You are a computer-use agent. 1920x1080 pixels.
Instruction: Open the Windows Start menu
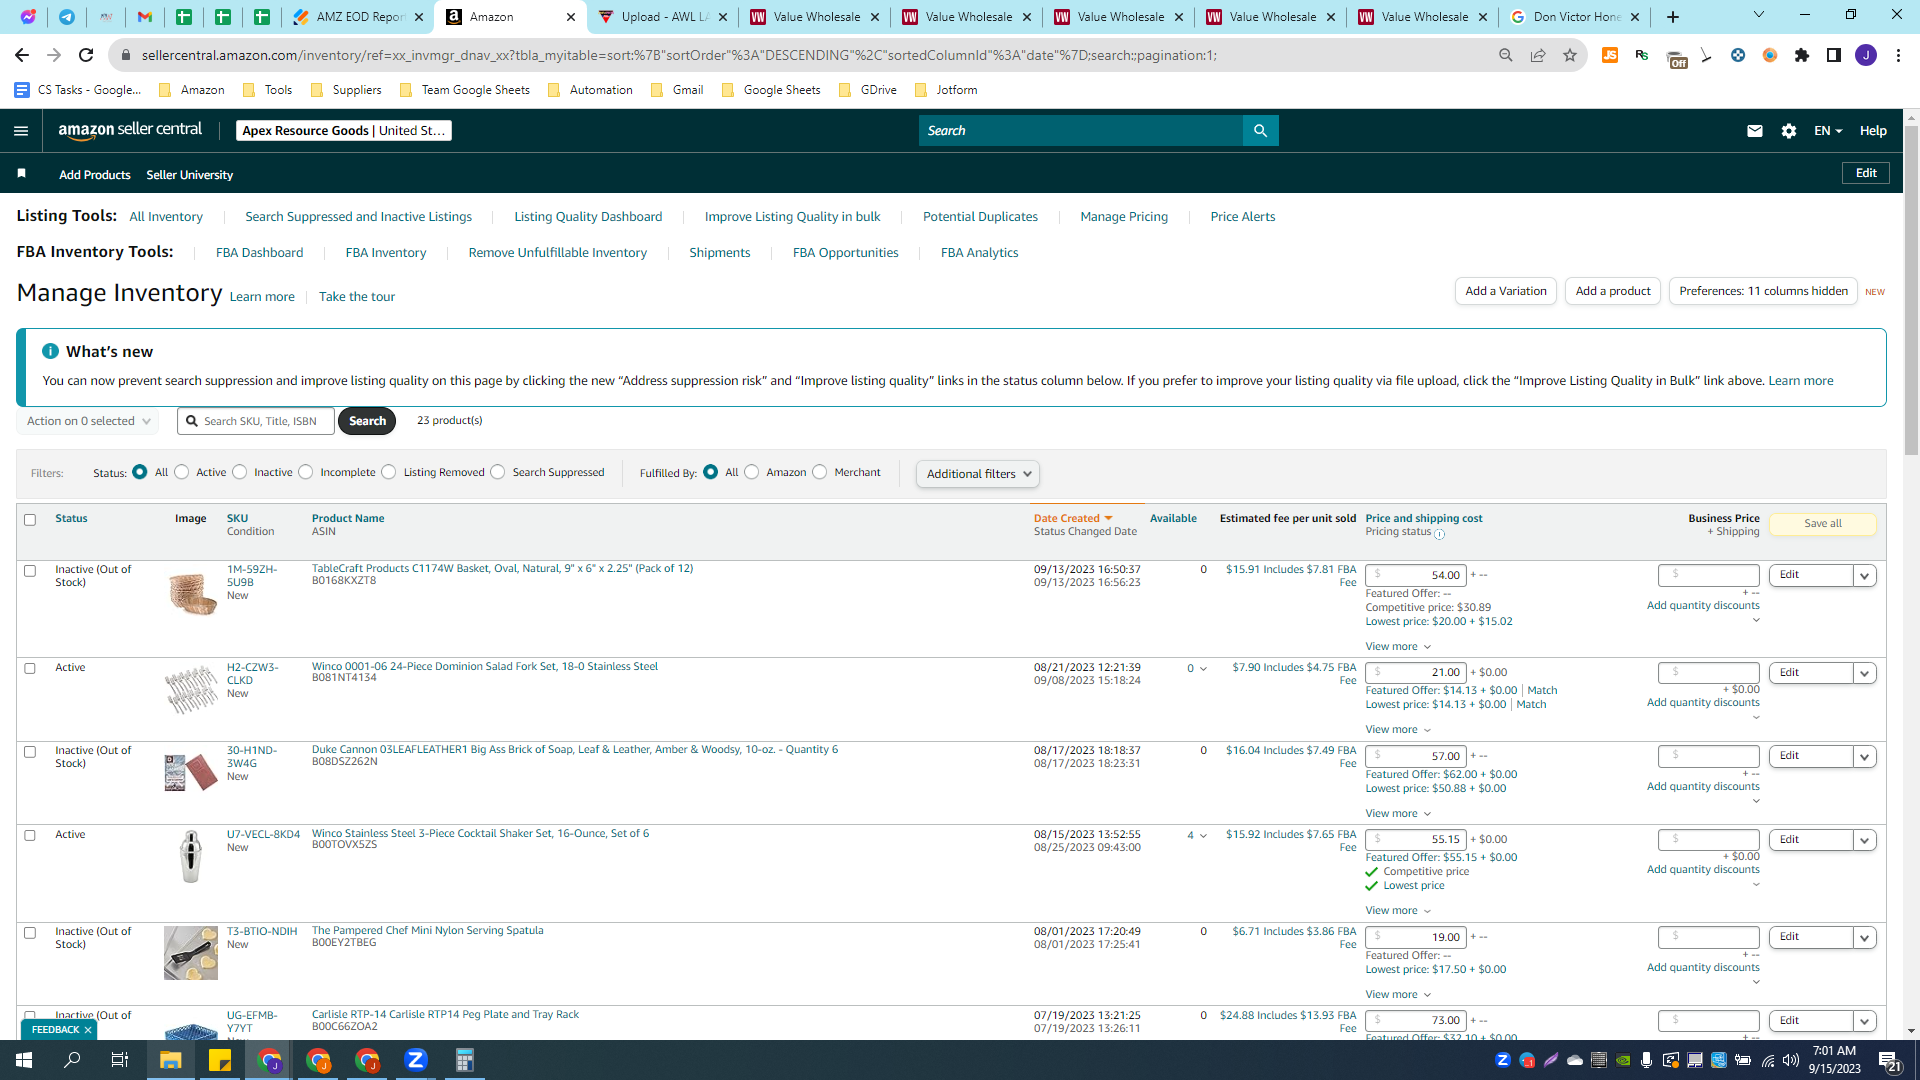pos(24,1060)
